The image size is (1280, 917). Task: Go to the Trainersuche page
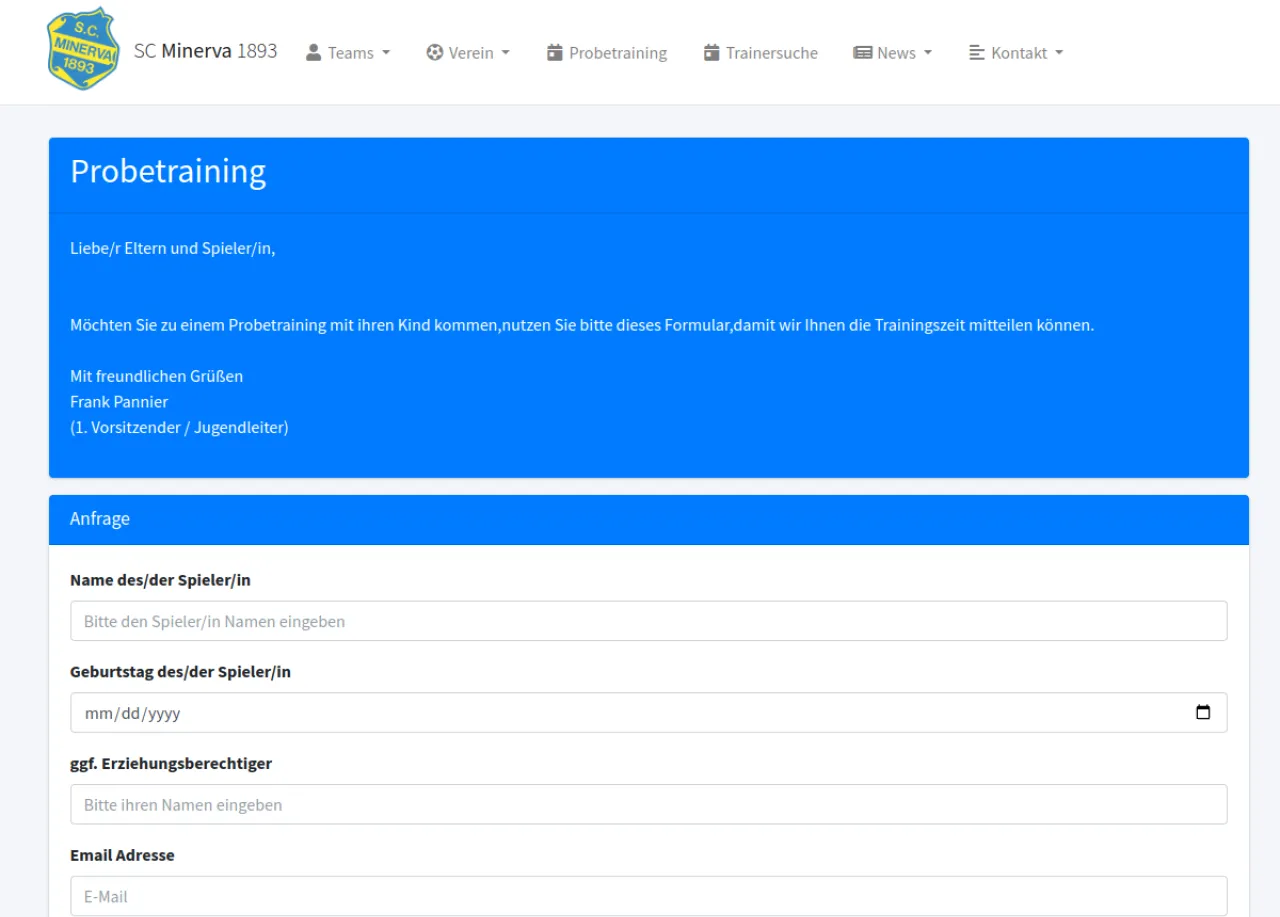coord(761,53)
